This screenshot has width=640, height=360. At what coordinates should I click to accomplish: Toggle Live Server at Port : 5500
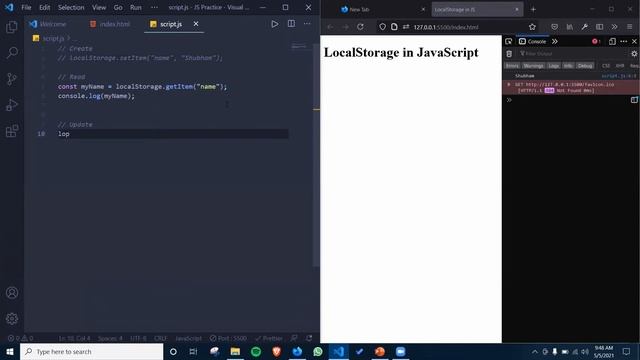pos(228,338)
